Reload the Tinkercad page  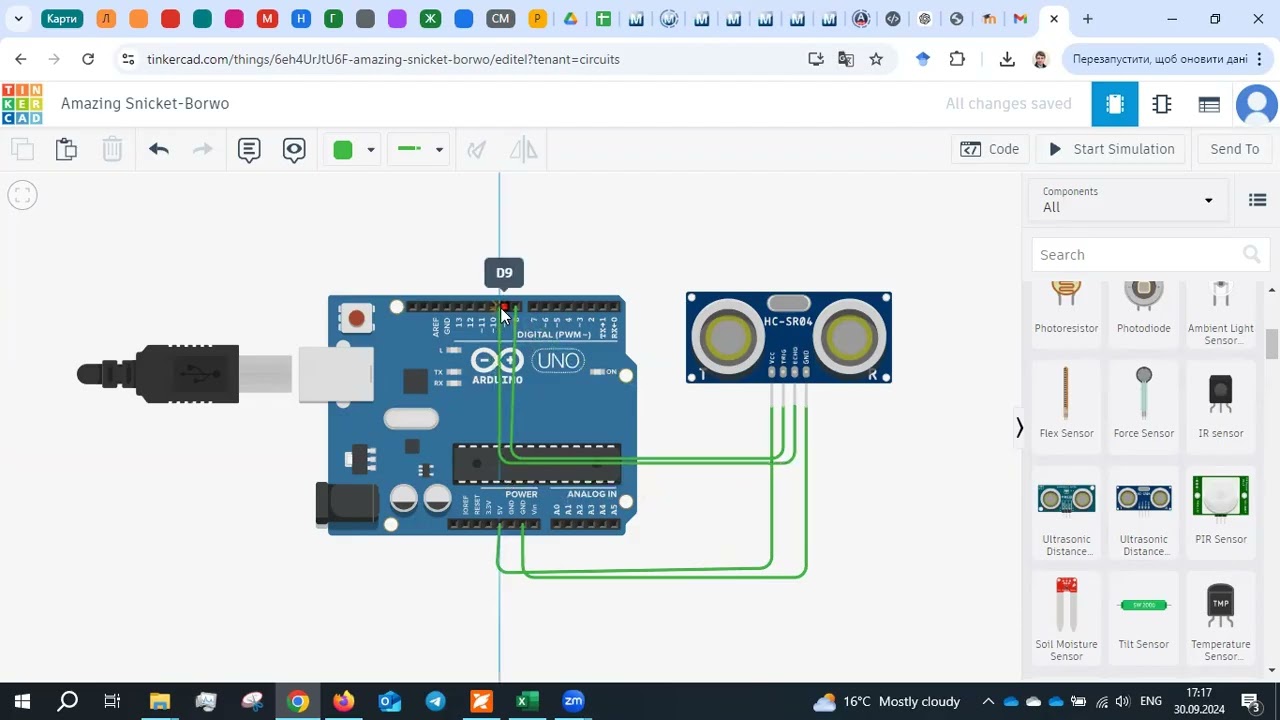tap(88, 59)
